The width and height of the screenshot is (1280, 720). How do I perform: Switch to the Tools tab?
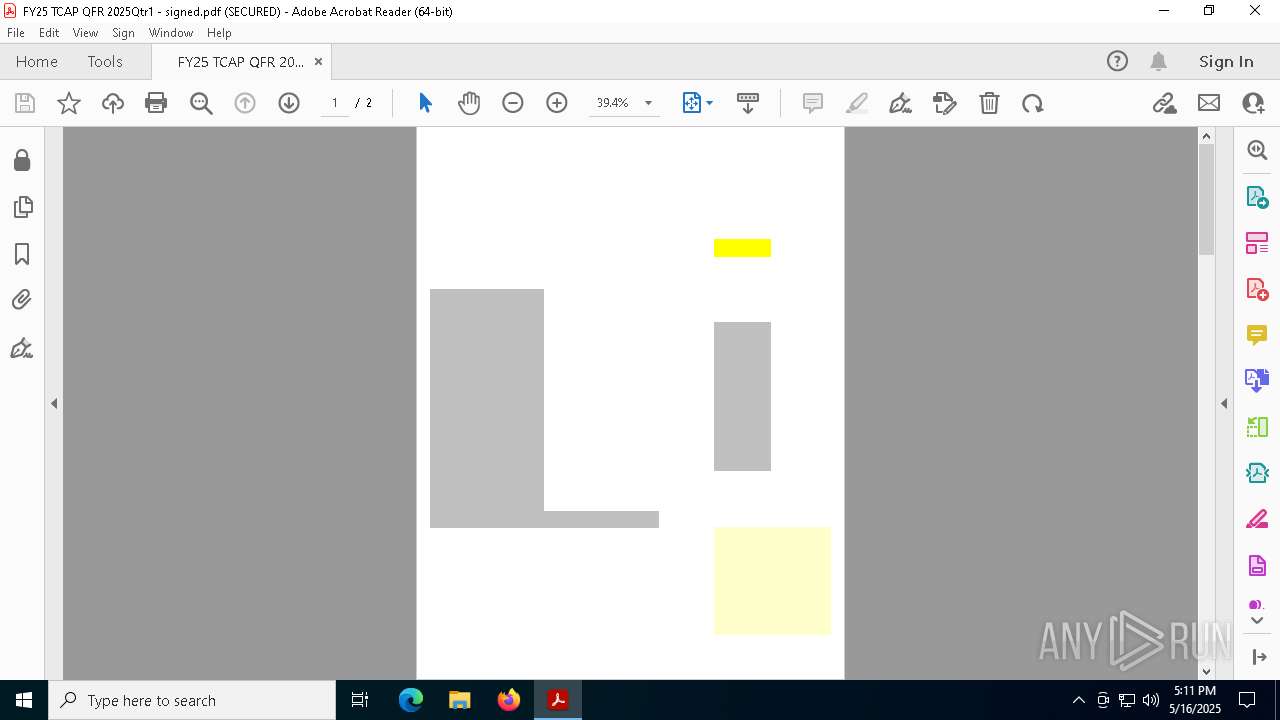[x=105, y=61]
